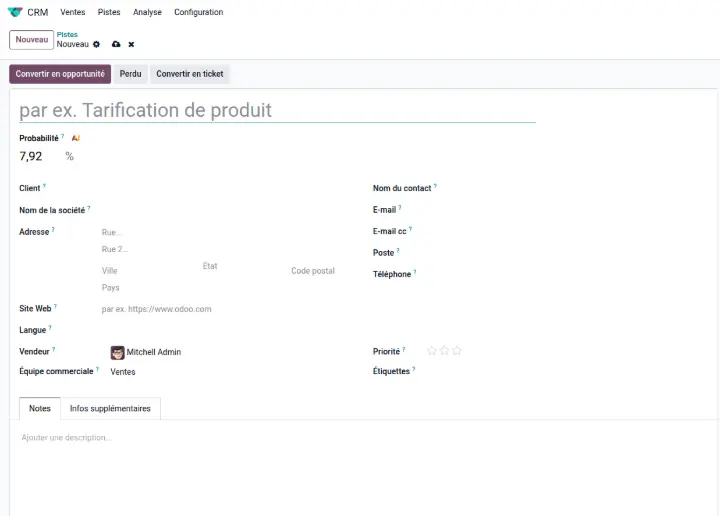Viewport: 720px width, 516px height.
Task: Set priority to the first star
Action: point(432,351)
